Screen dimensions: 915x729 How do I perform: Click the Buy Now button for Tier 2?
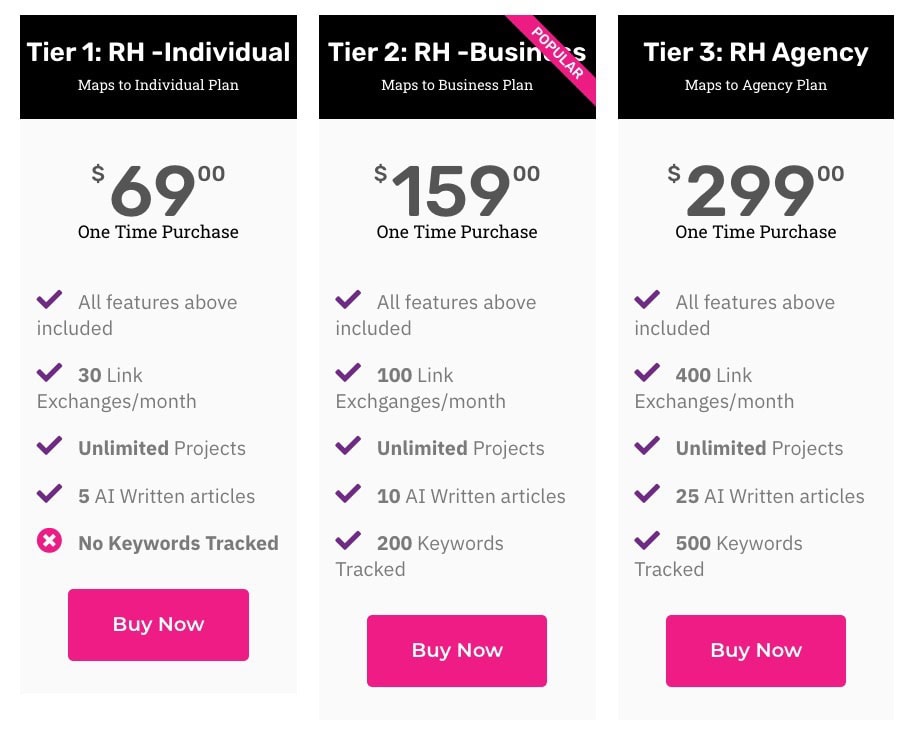pos(457,650)
